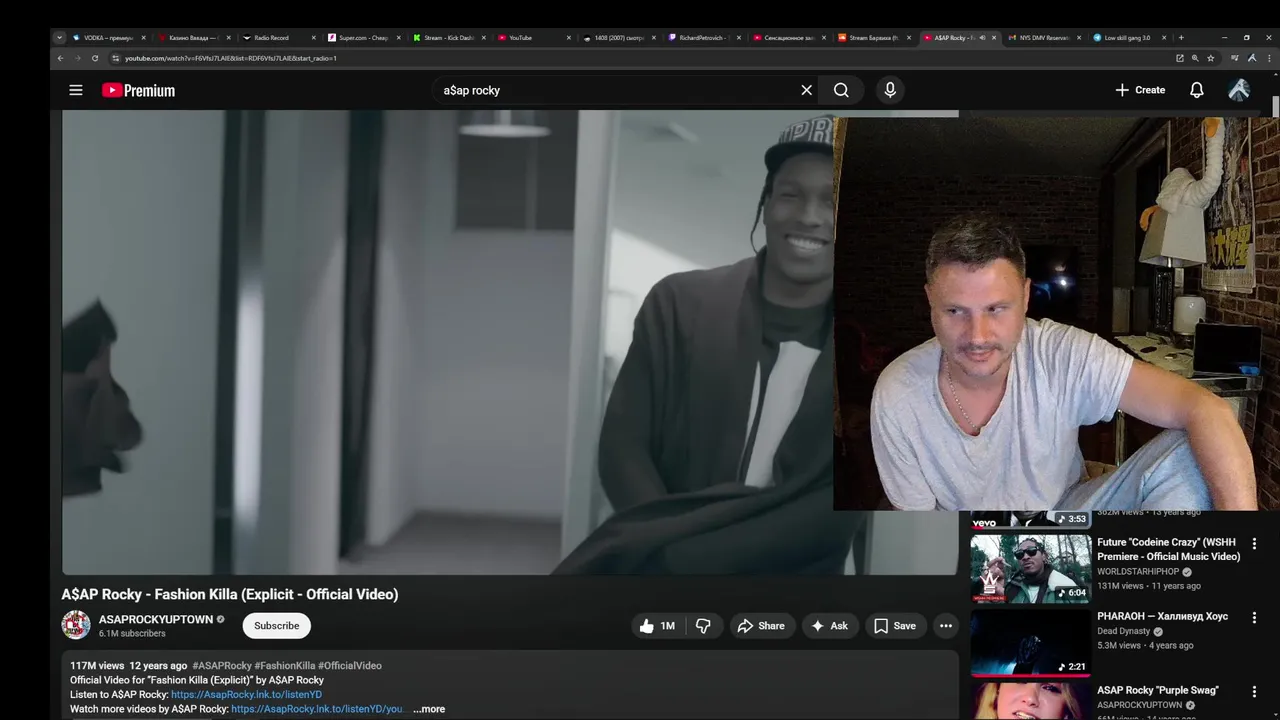Click the WORLDSTARHIPHOP channel name
Viewport: 1280px width, 720px height.
pos(1138,572)
